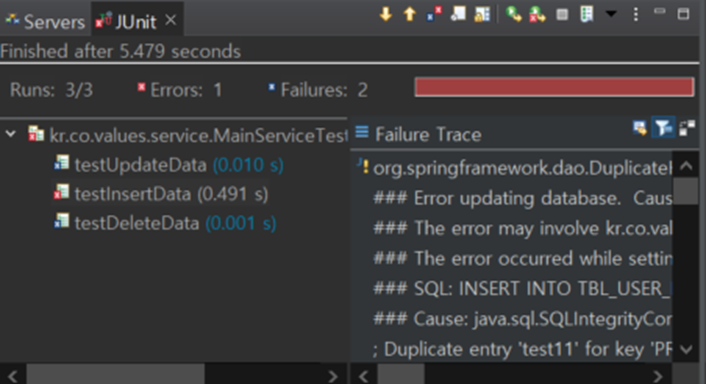Select 'The error occurred while setting' line
This screenshot has width=706, height=384.
tap(522, 258)
